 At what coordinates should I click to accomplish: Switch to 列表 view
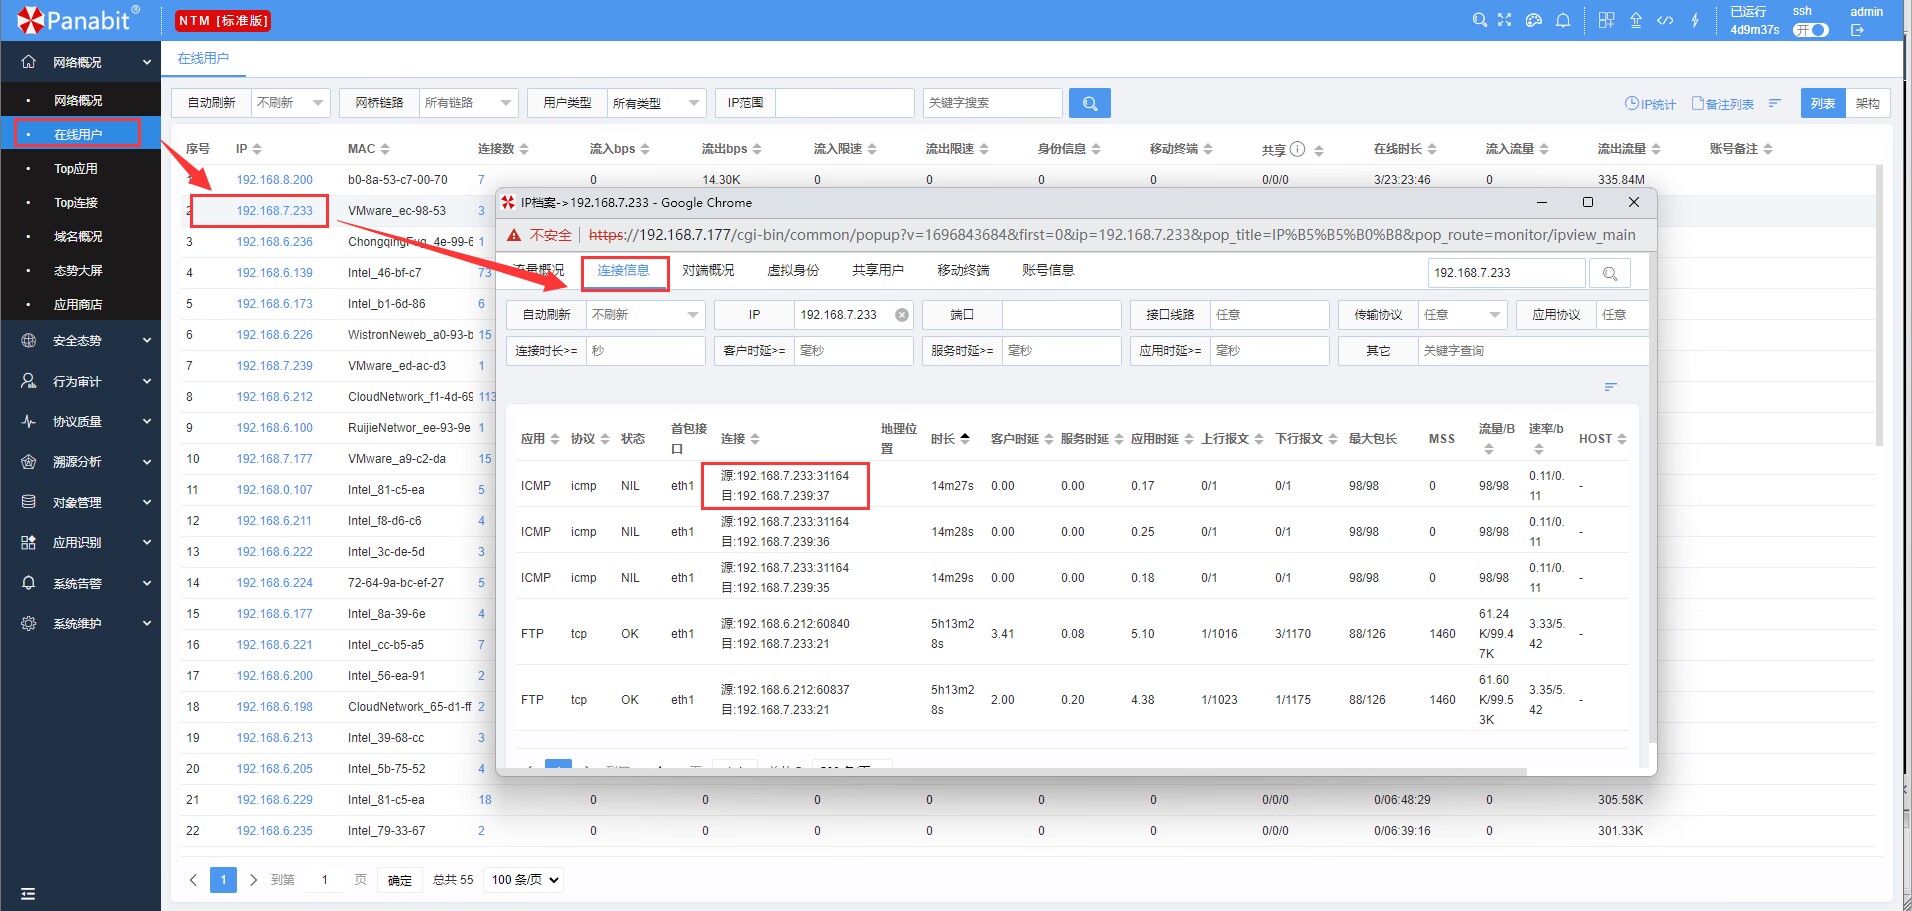(x=1823, y=103)
